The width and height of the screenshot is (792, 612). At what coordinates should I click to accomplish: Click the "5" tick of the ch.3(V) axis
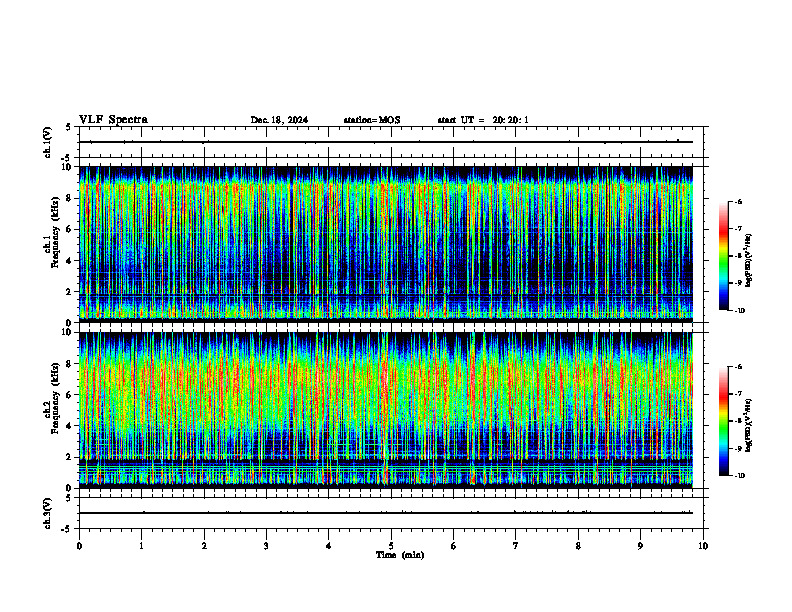(x=70, y=498)
